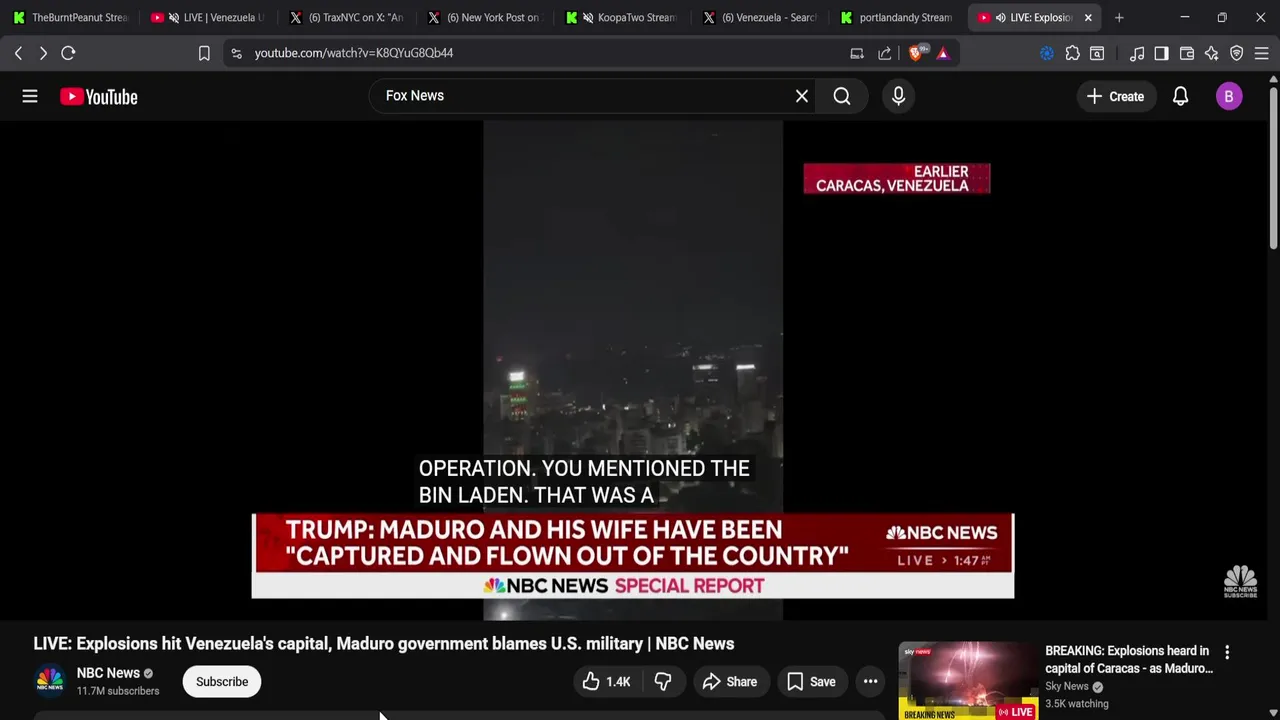Open the tab search extension icon
Image resolution: width=1280 pixels, height=720 pixels.
1097,53
